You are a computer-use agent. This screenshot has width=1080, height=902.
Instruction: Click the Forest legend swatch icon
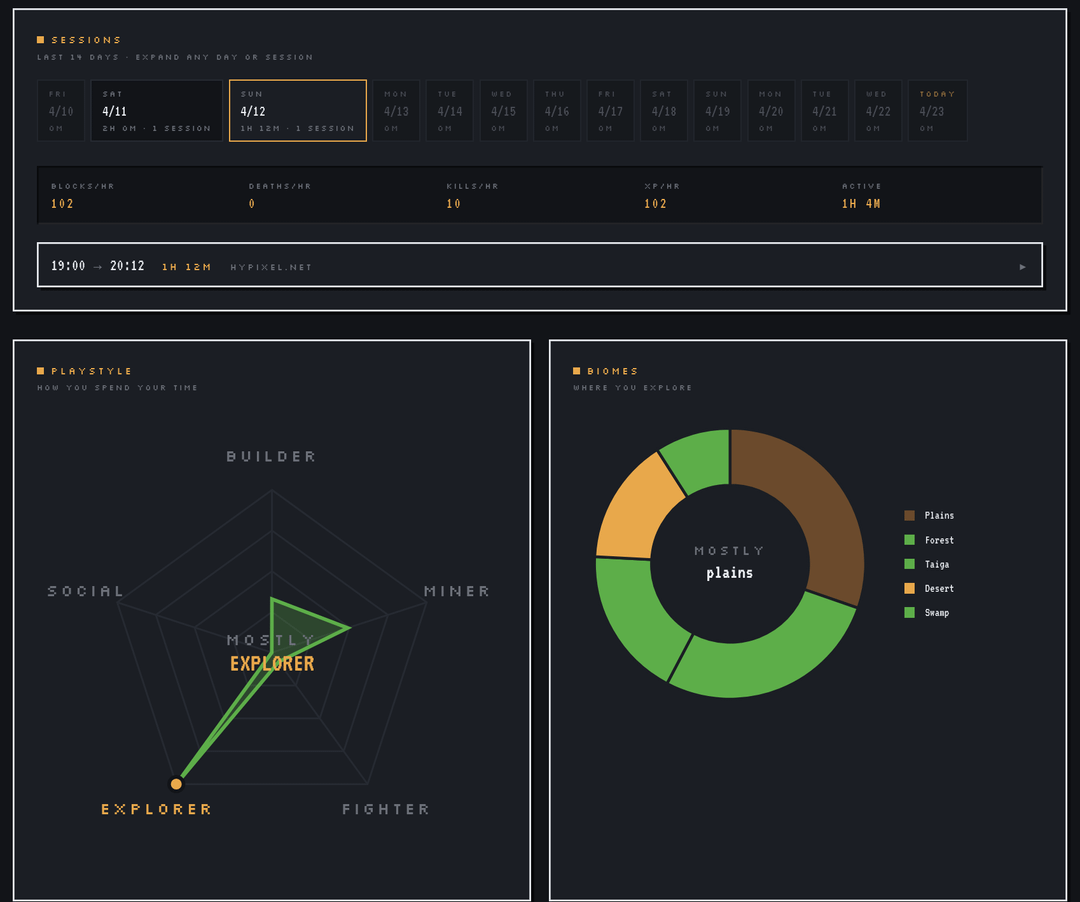(x=909, y=540)
